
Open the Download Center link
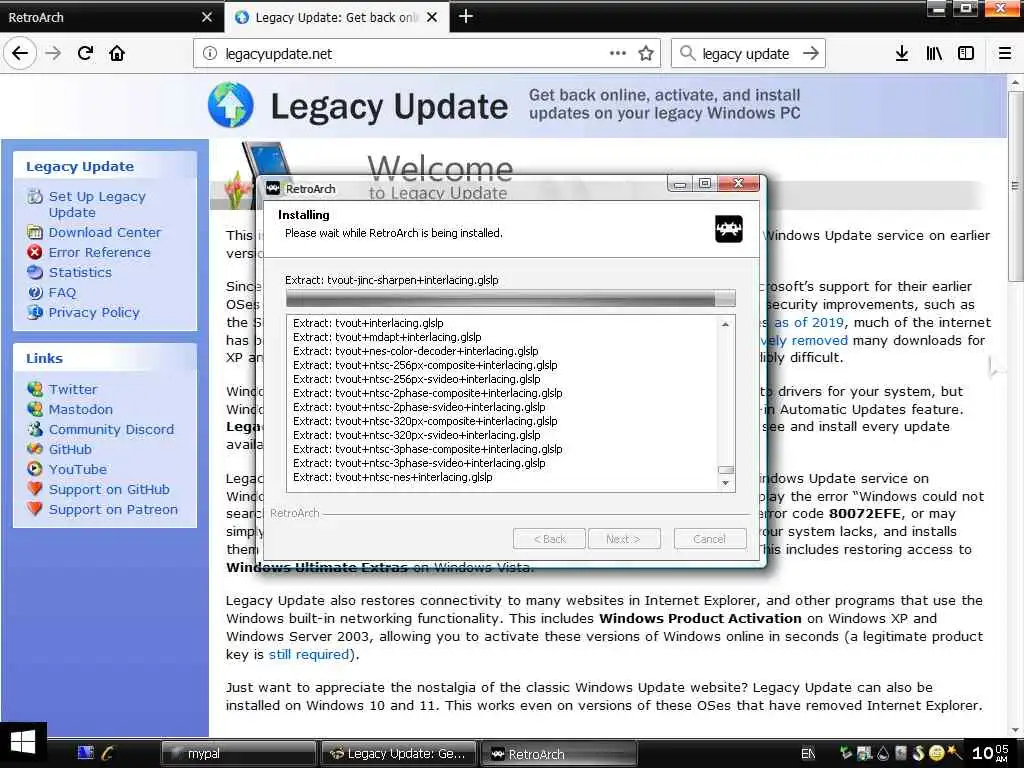click(x=104, y=232)
